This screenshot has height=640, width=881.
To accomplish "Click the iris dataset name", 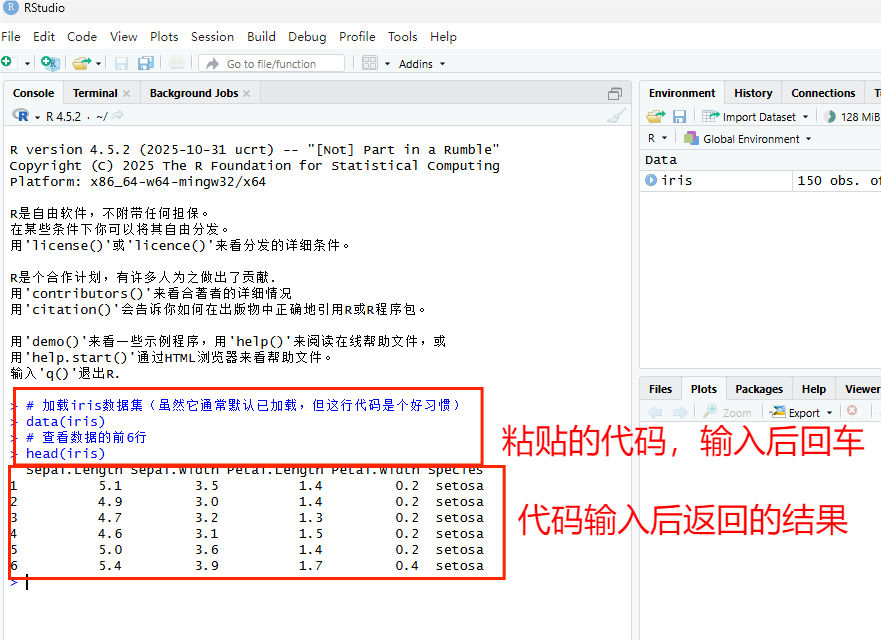I will 676,180.
